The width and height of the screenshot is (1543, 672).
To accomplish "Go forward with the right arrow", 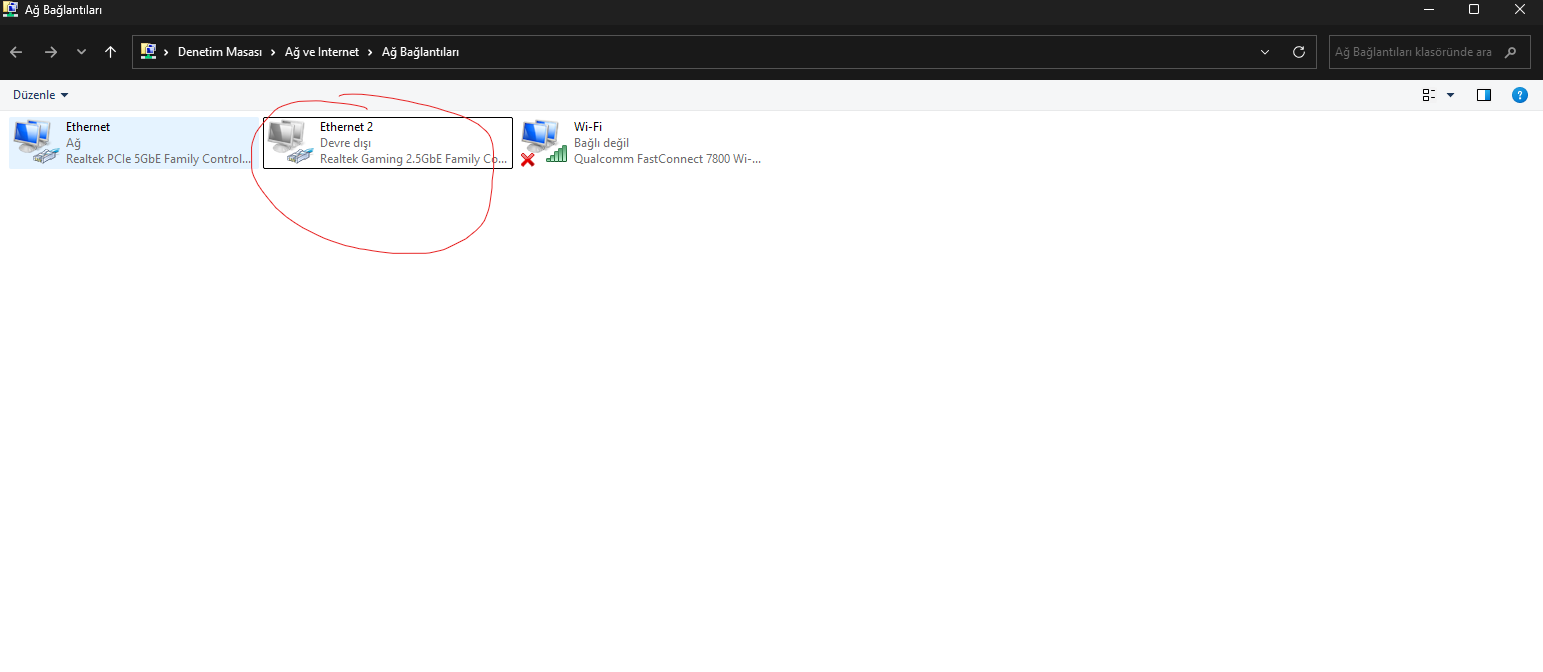I will [50, 52].
